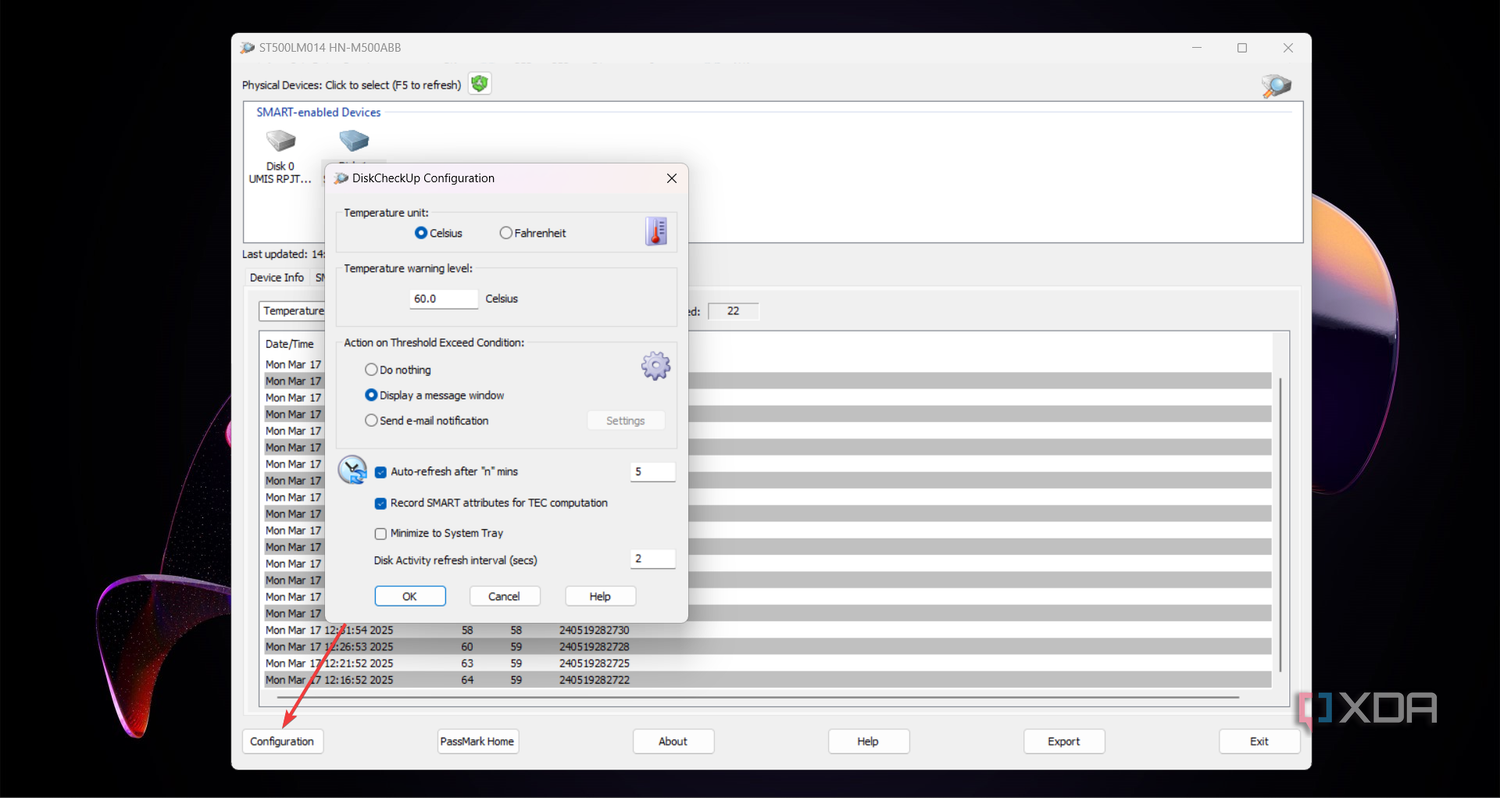The height and width of the screenshot is (798, 1500).
Task: Uncheck Record SMART attributes for TEC computation
Action: pos(381,503)
